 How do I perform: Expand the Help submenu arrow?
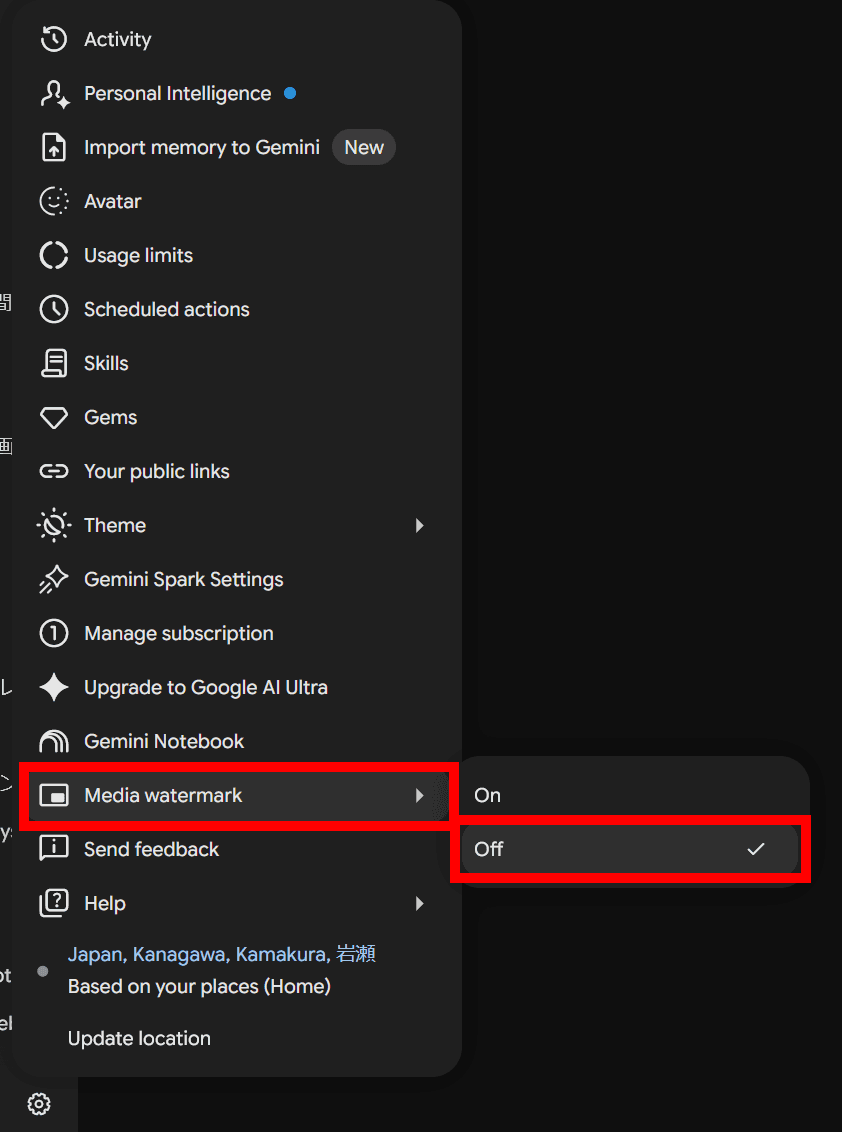[420, 903]
